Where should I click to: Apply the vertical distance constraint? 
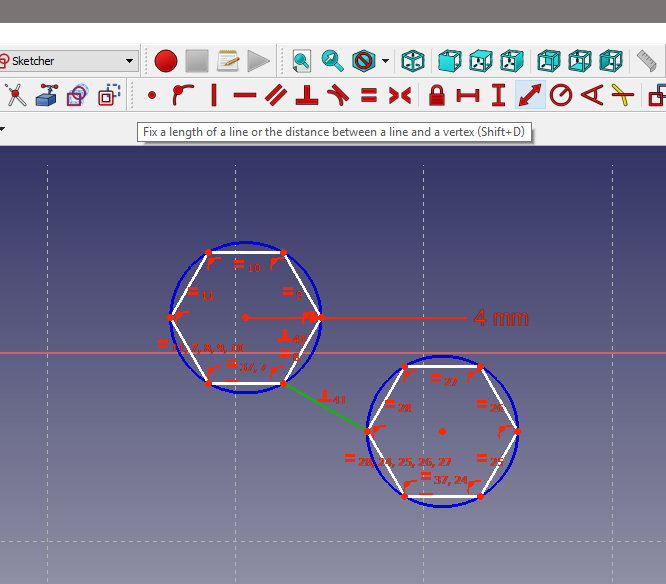tap(499, 95)
